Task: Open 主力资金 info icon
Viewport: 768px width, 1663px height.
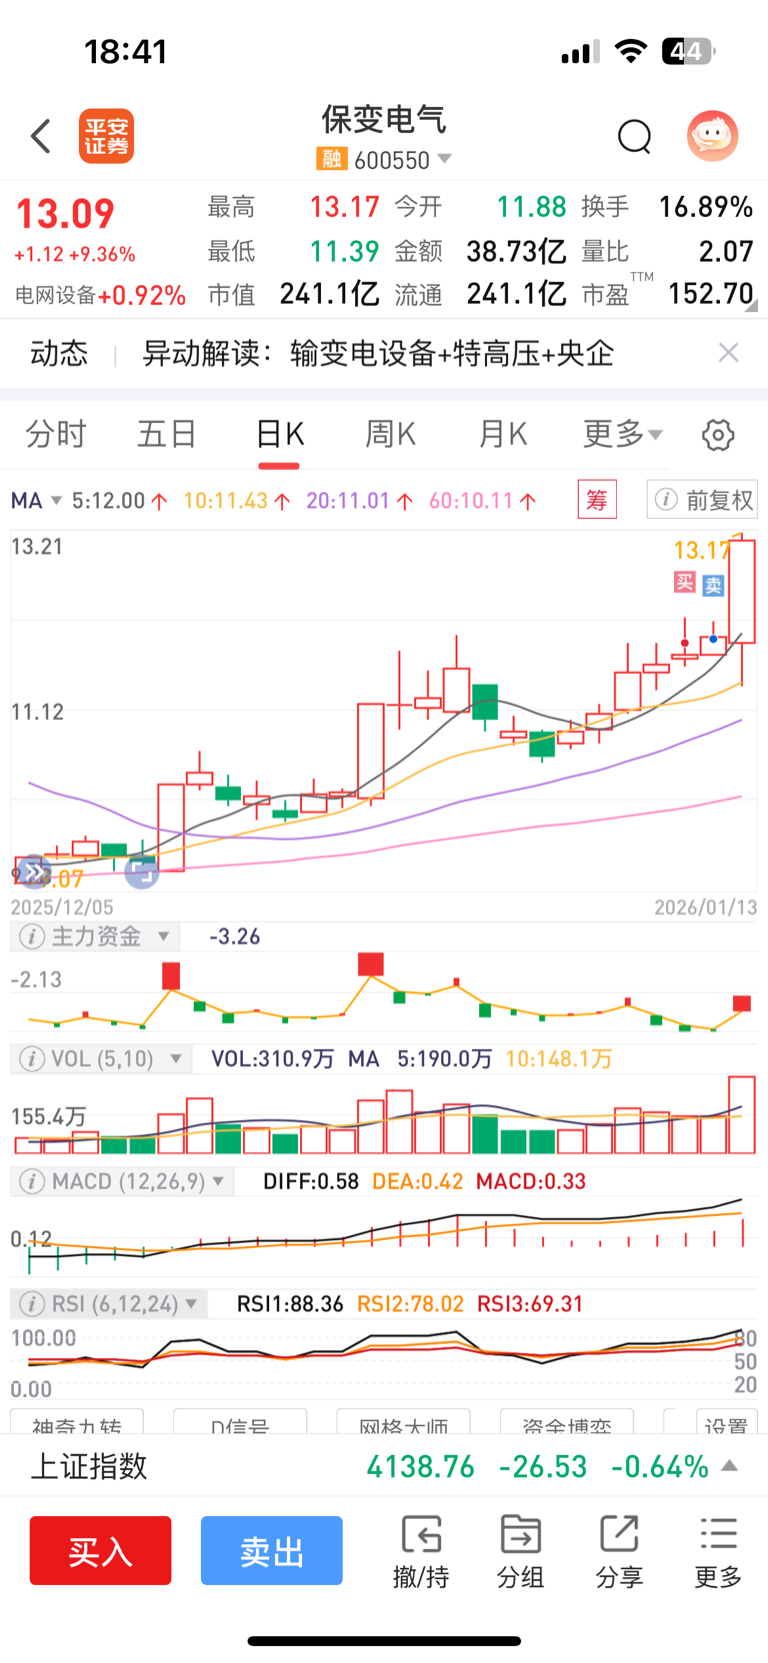Action: click(x=31, y=937)
